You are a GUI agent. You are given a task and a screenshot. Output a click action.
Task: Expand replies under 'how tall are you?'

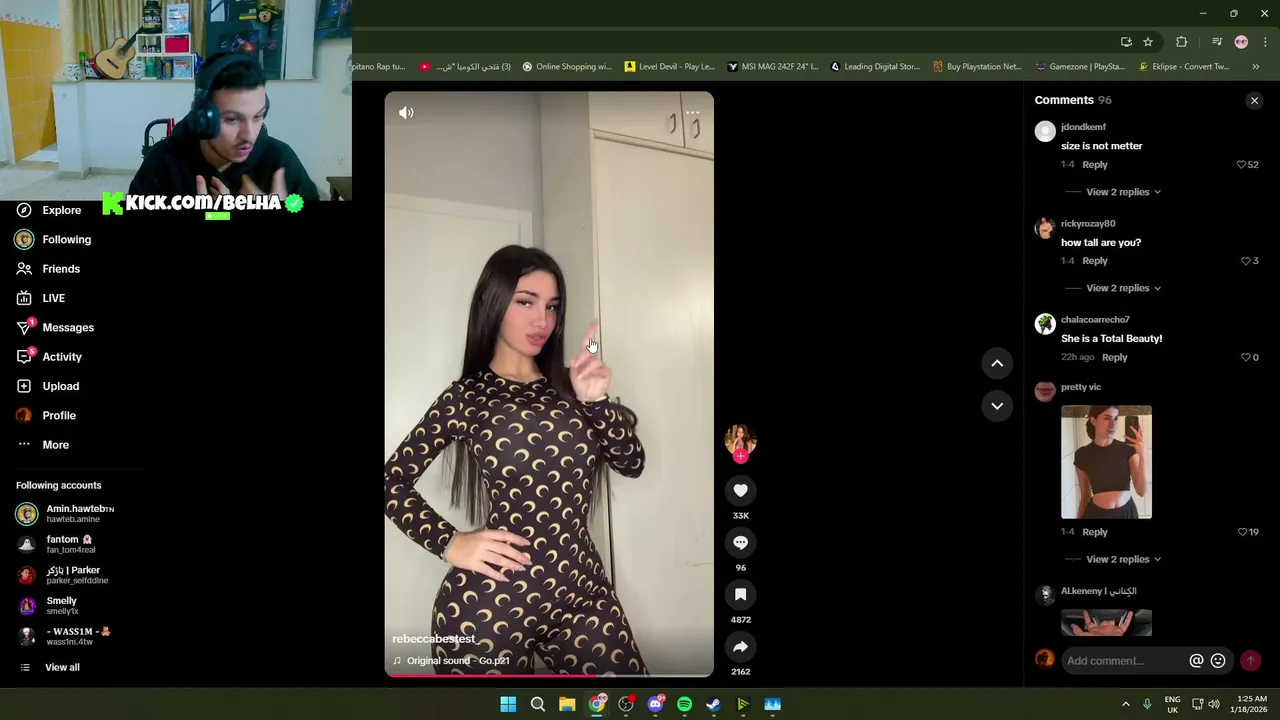click(x=1123, y=288)
